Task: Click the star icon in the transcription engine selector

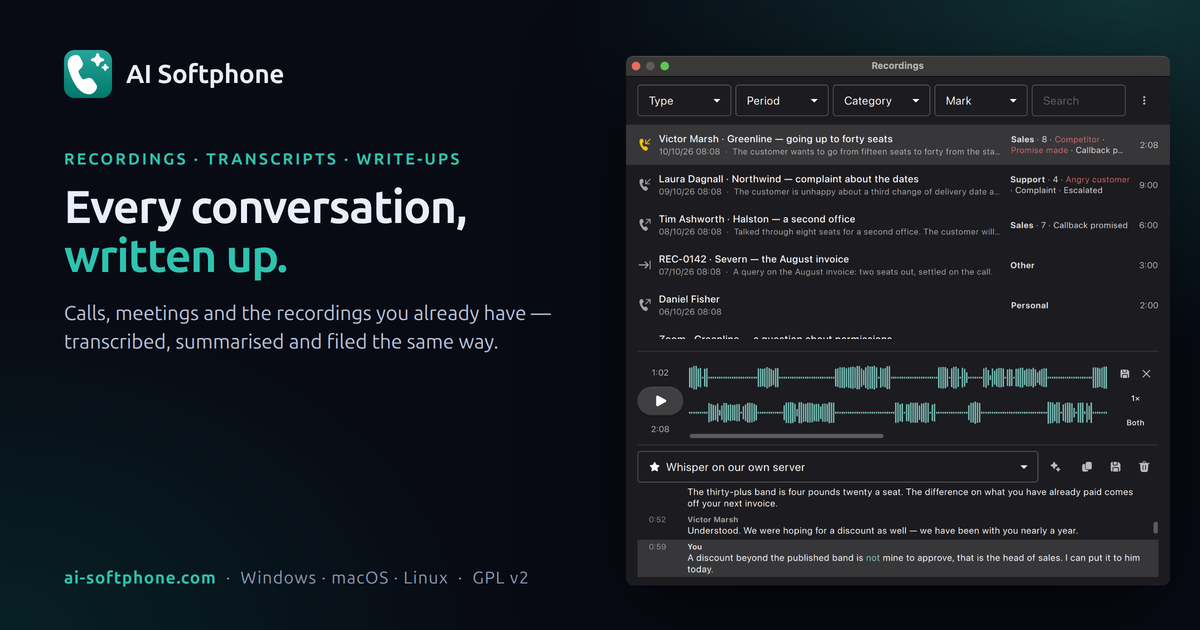Action: point(655,467)
